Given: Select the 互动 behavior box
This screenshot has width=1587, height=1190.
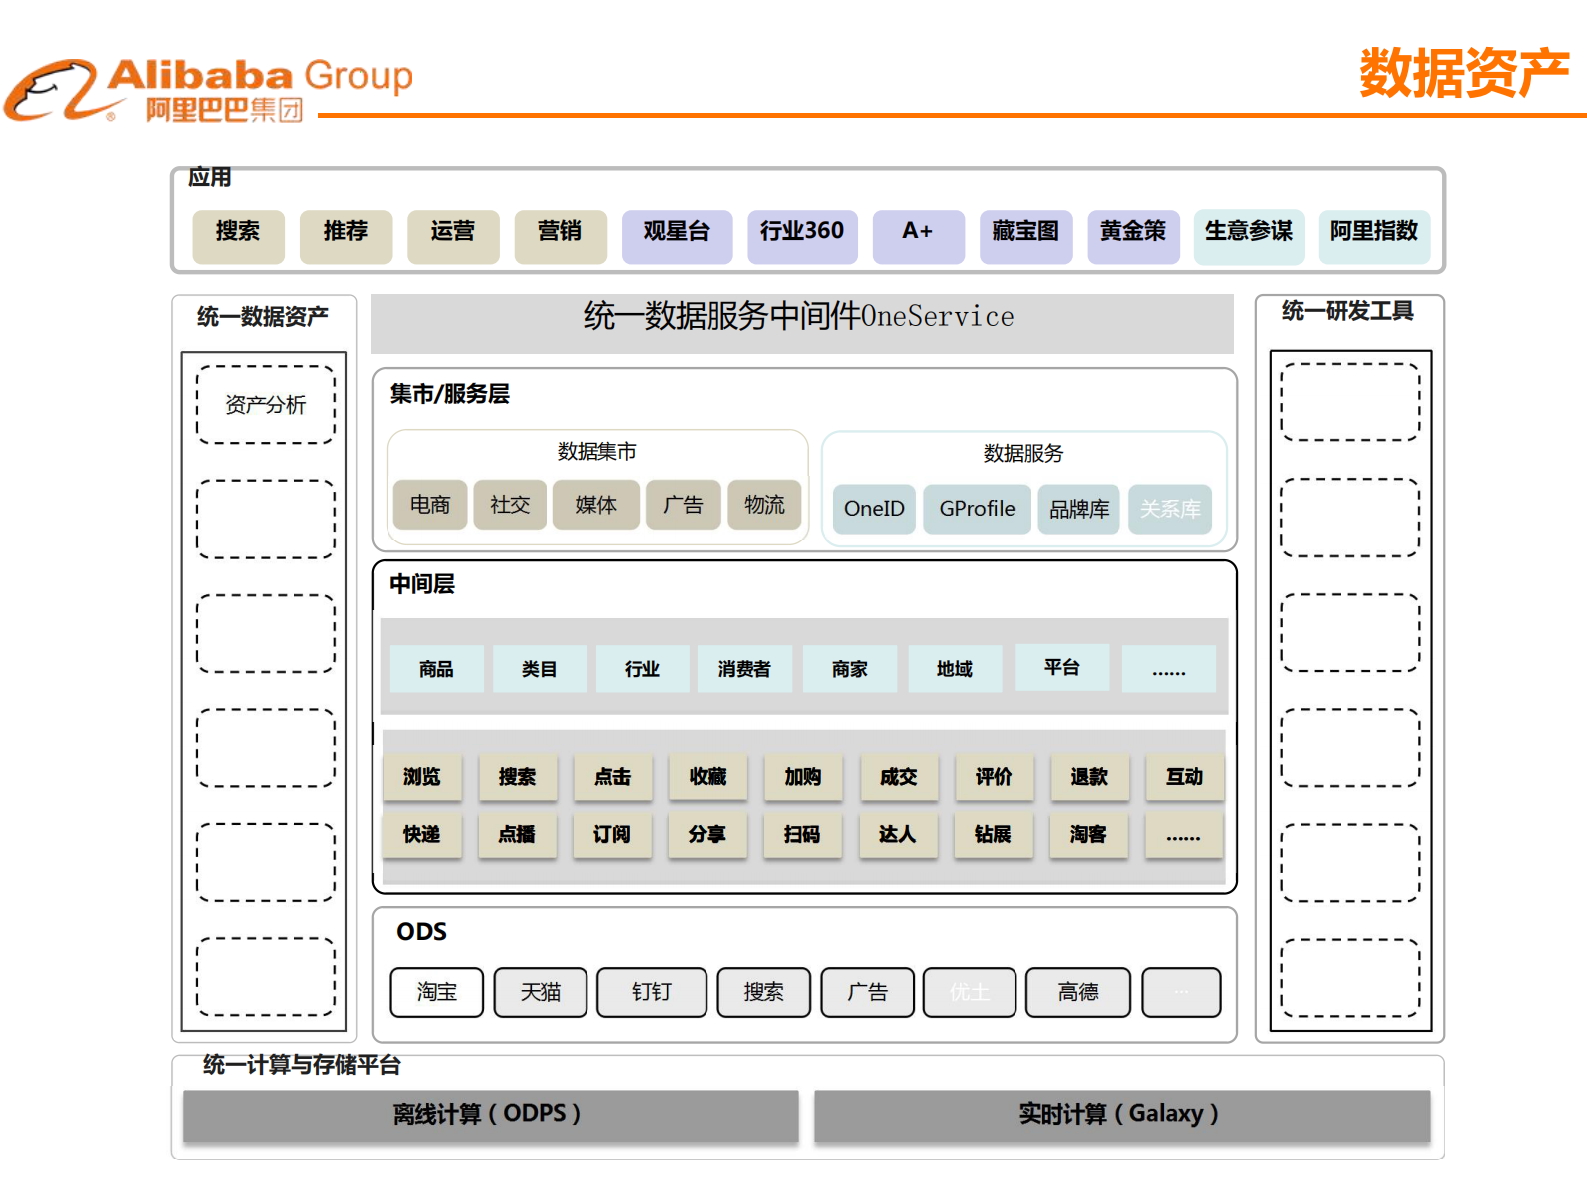Looking at the screenshot, I should (x=1185, y=777).
